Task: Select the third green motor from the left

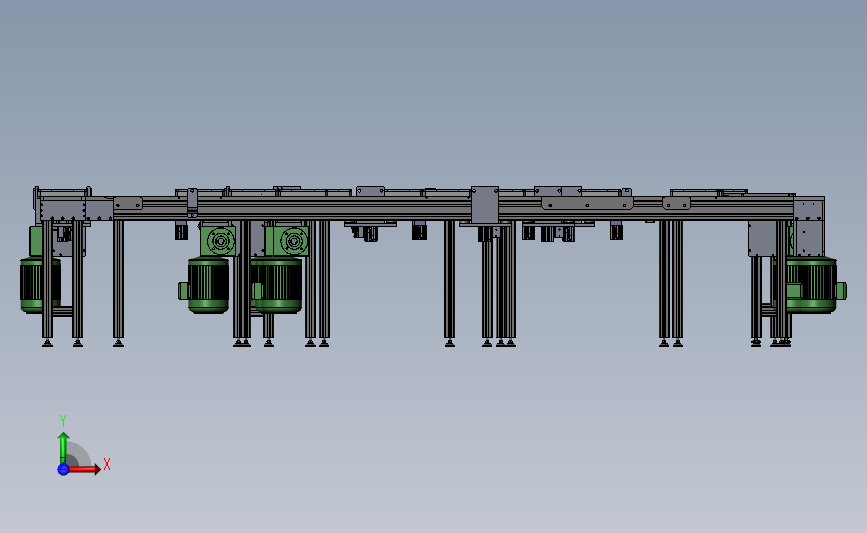Action: [278, 285]
